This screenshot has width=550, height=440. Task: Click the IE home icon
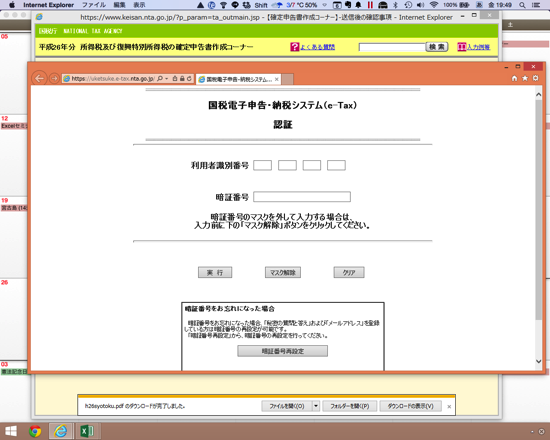[x=514, y=78]
